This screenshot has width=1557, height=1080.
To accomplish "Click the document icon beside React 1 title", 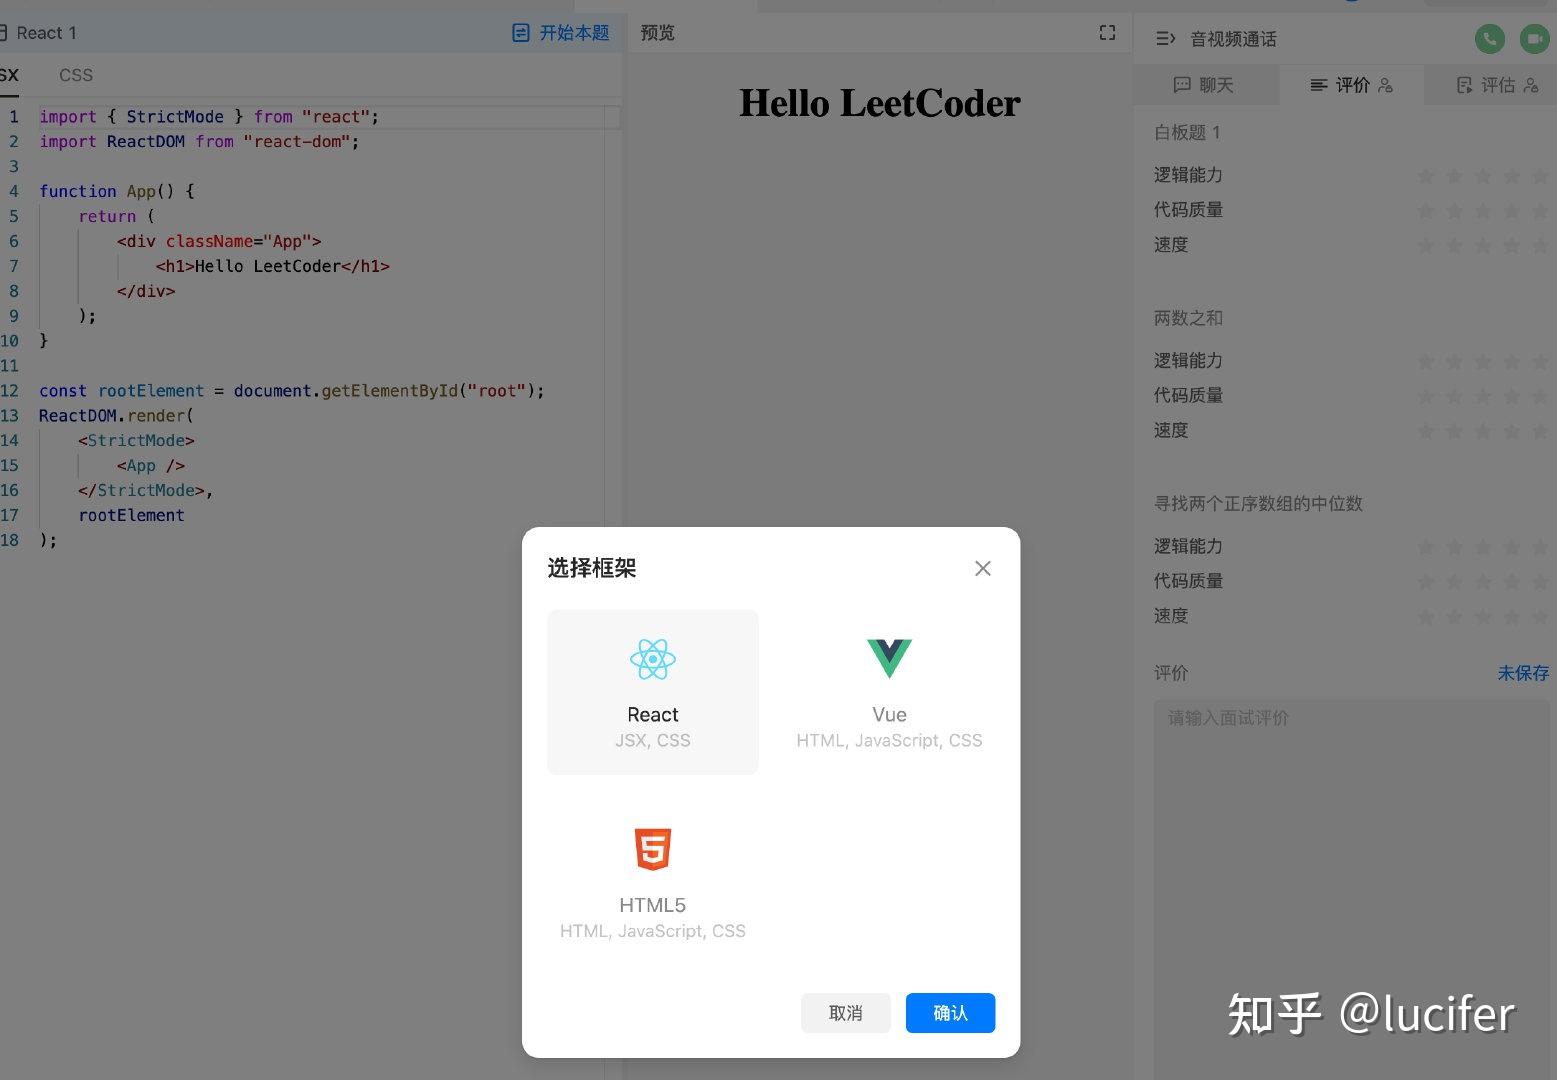I will pos(2,32).
